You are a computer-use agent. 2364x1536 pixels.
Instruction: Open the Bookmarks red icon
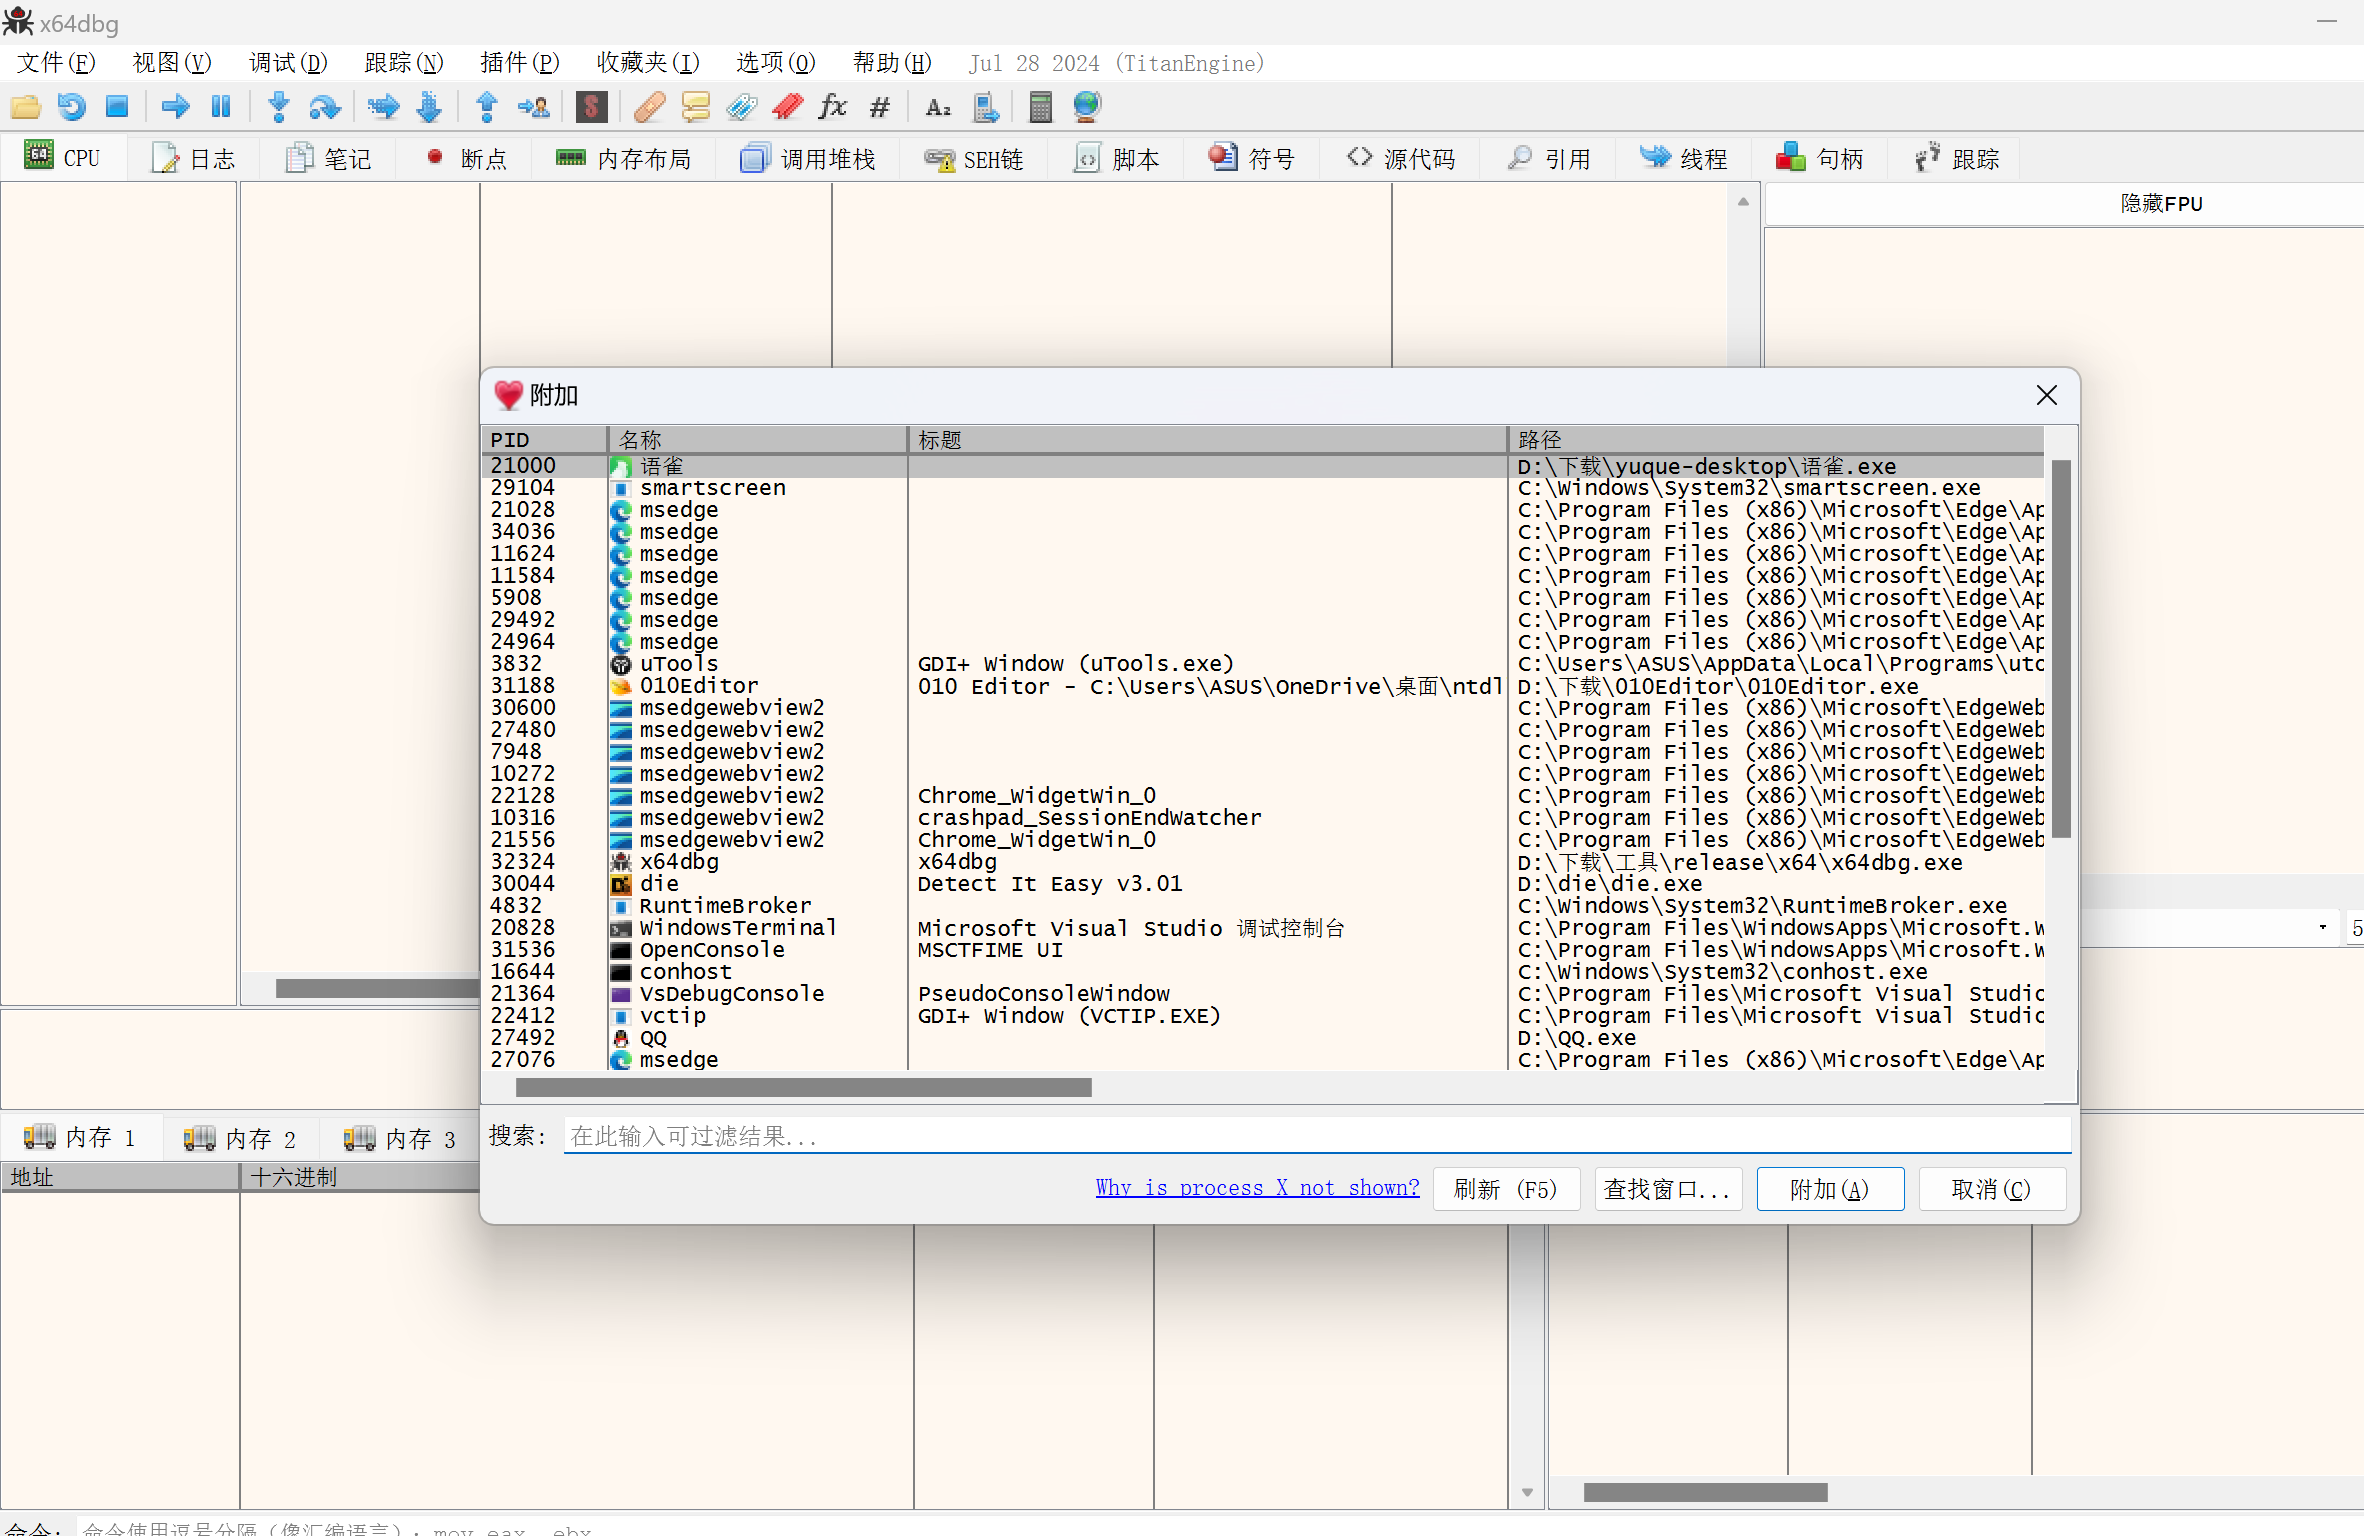pyautogui.click(x=787, y=107)
